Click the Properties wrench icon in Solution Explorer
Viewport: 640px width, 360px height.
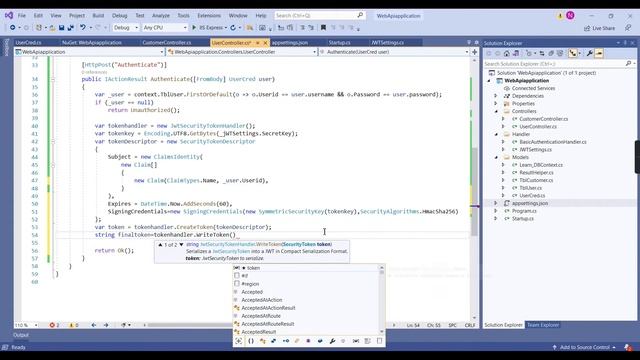point(590,53)
